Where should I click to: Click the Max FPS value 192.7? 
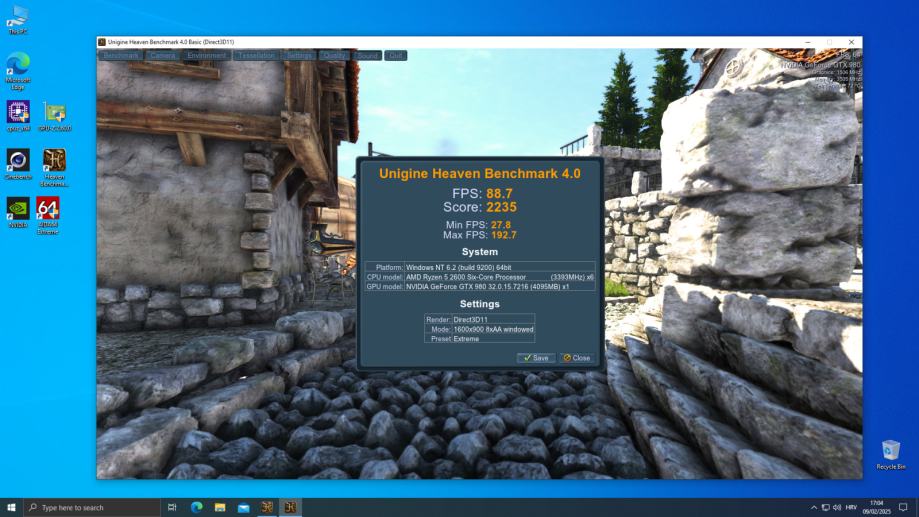coord(503,235)
